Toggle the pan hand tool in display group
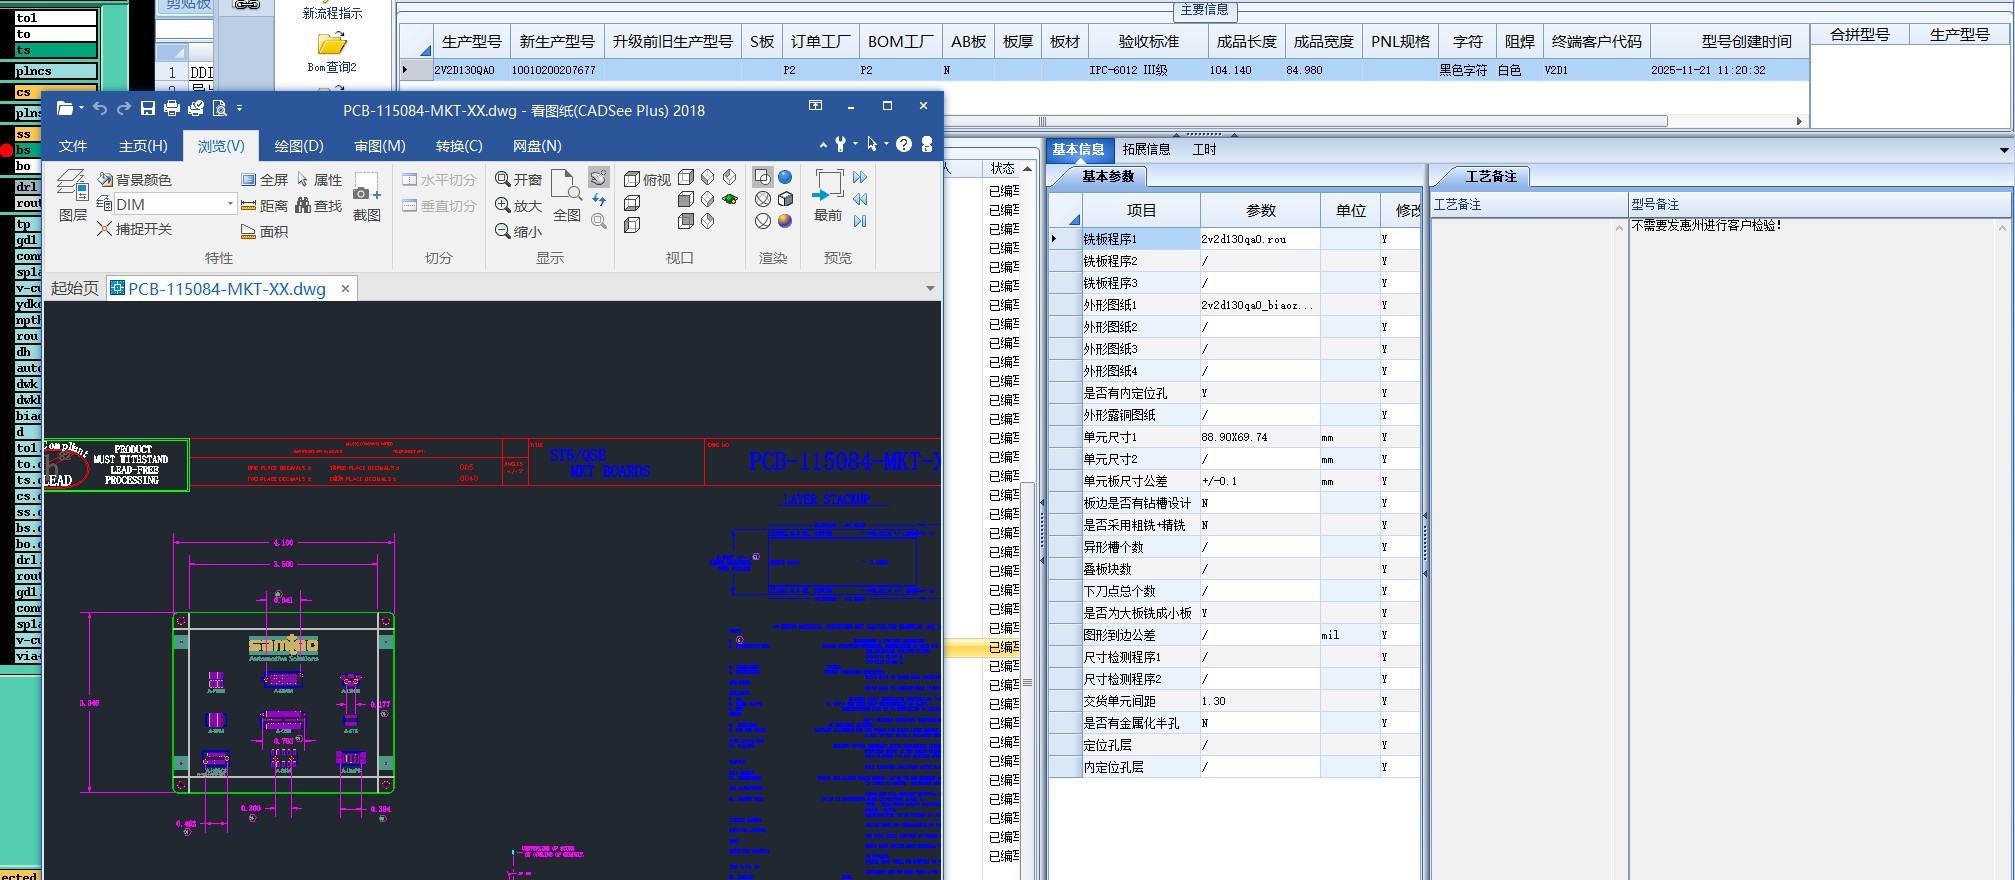The height and width of the screenshot is (880, 2015). pos(598,177)
